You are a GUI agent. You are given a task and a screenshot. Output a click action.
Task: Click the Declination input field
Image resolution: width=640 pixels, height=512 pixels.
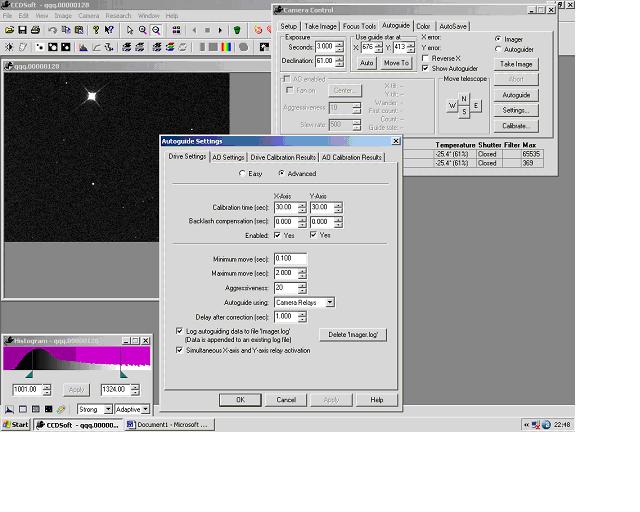(x=325, y=61)
